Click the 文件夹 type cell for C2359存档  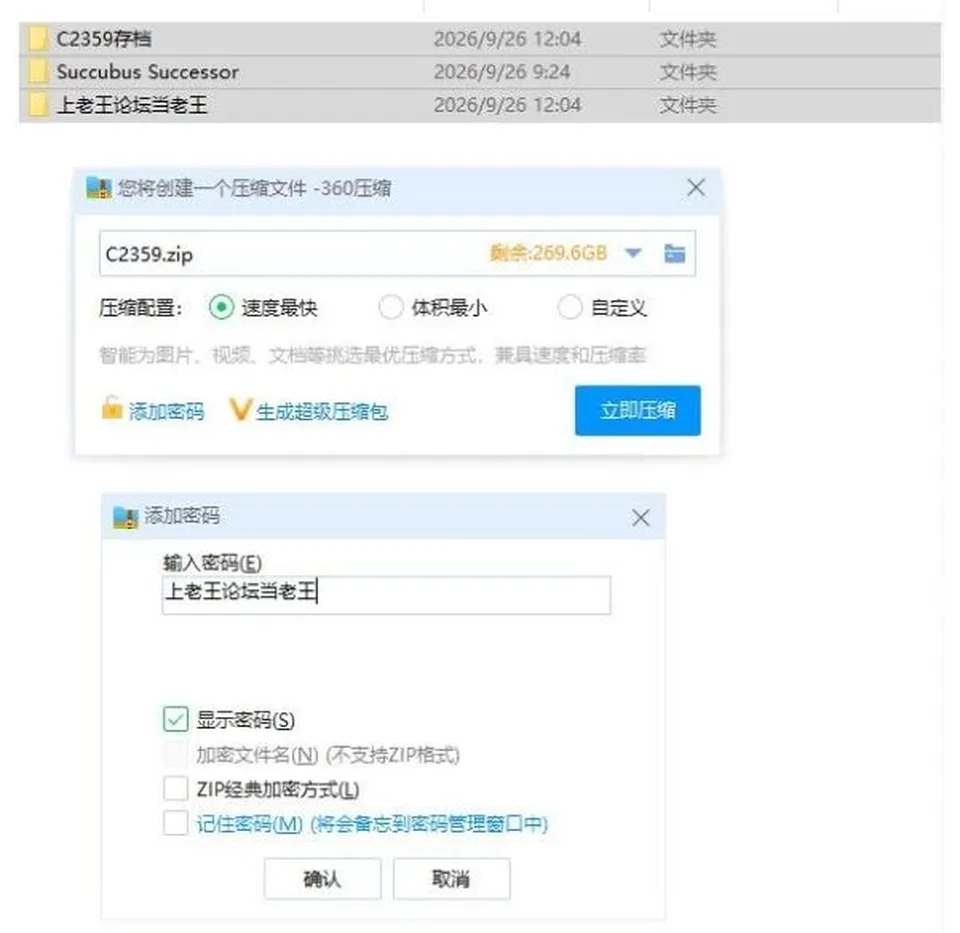coord(688,39)
